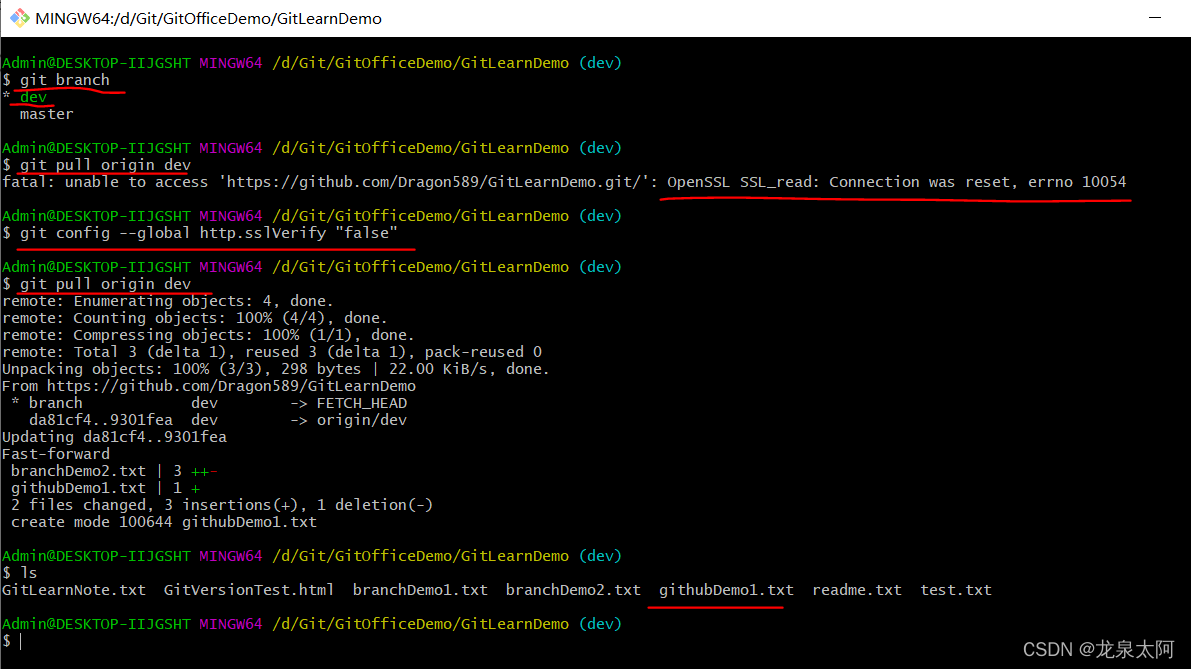Click the '2 files changed, 3 insertions(+)' summary
The height and width of the screenshot is (669, 1191).
[x=222, y=505]
